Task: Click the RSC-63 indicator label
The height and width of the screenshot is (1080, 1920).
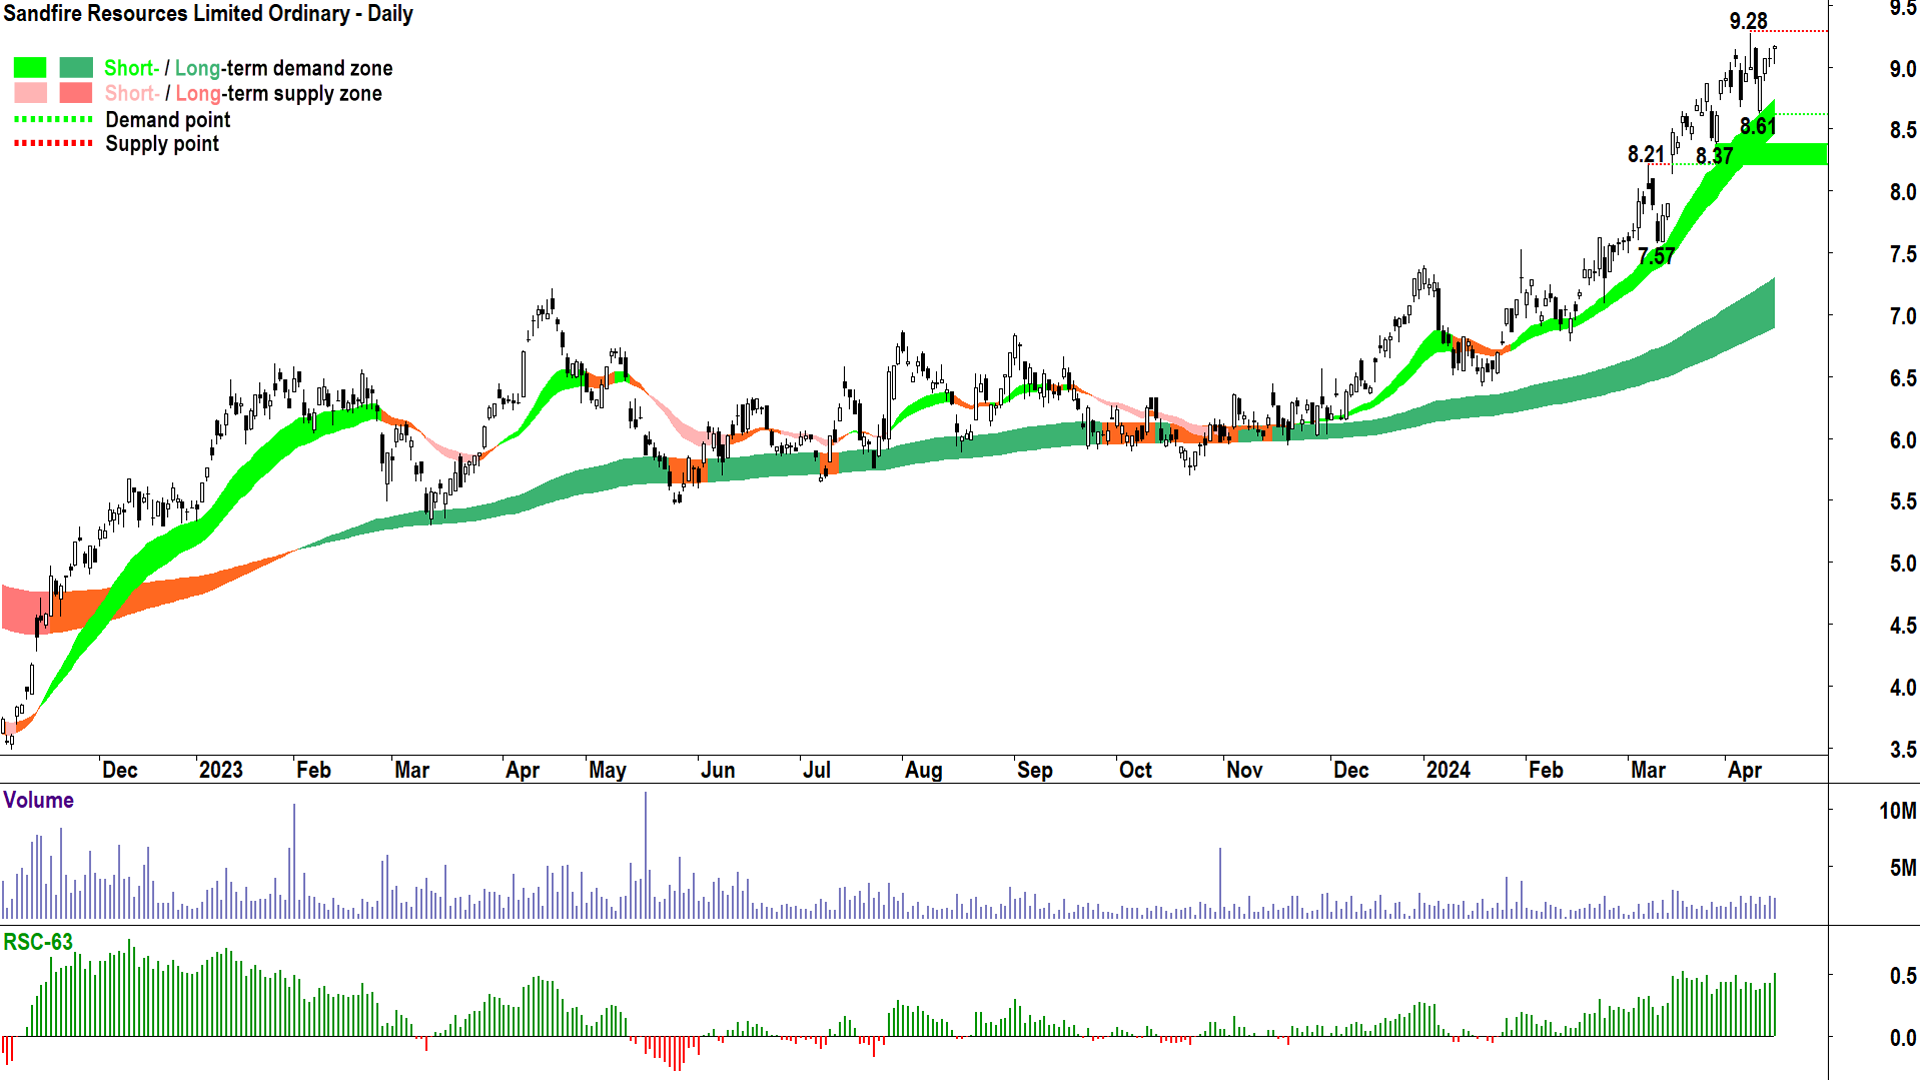Action: [38, 942]
